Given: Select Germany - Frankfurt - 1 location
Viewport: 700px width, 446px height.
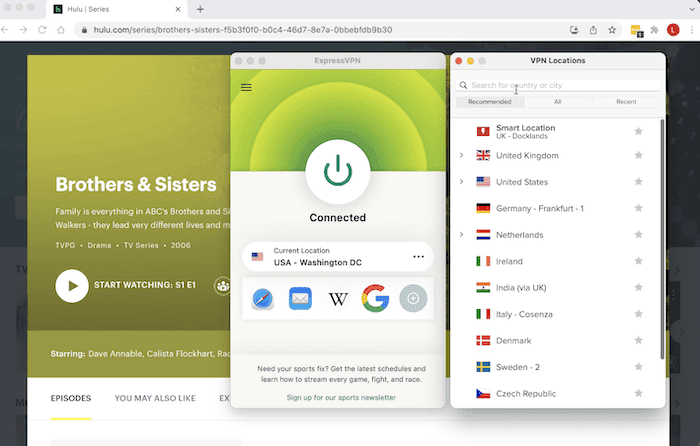Looking at the screenshot, I should (x=554, y=208).
